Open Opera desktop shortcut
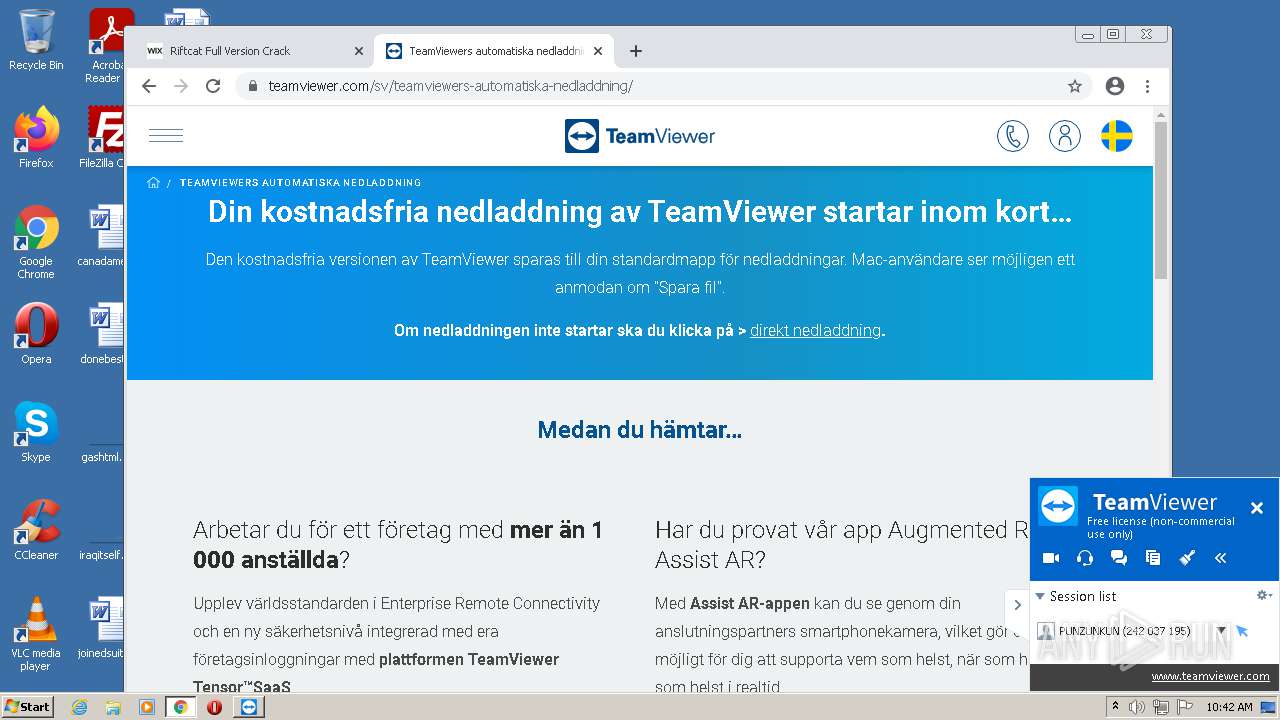 36,334
